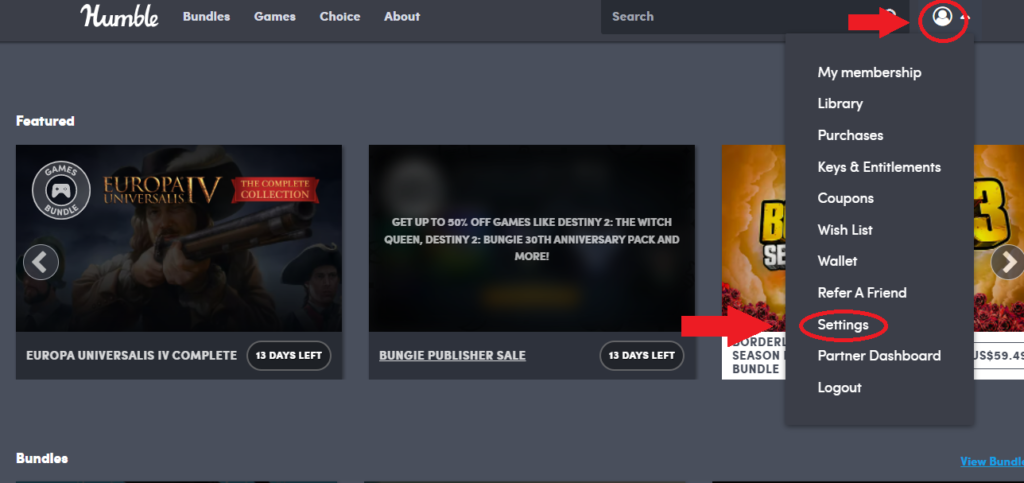Click the View Bundles link
This screenshot has width=1024, height=483.
(x=992, y=461)
